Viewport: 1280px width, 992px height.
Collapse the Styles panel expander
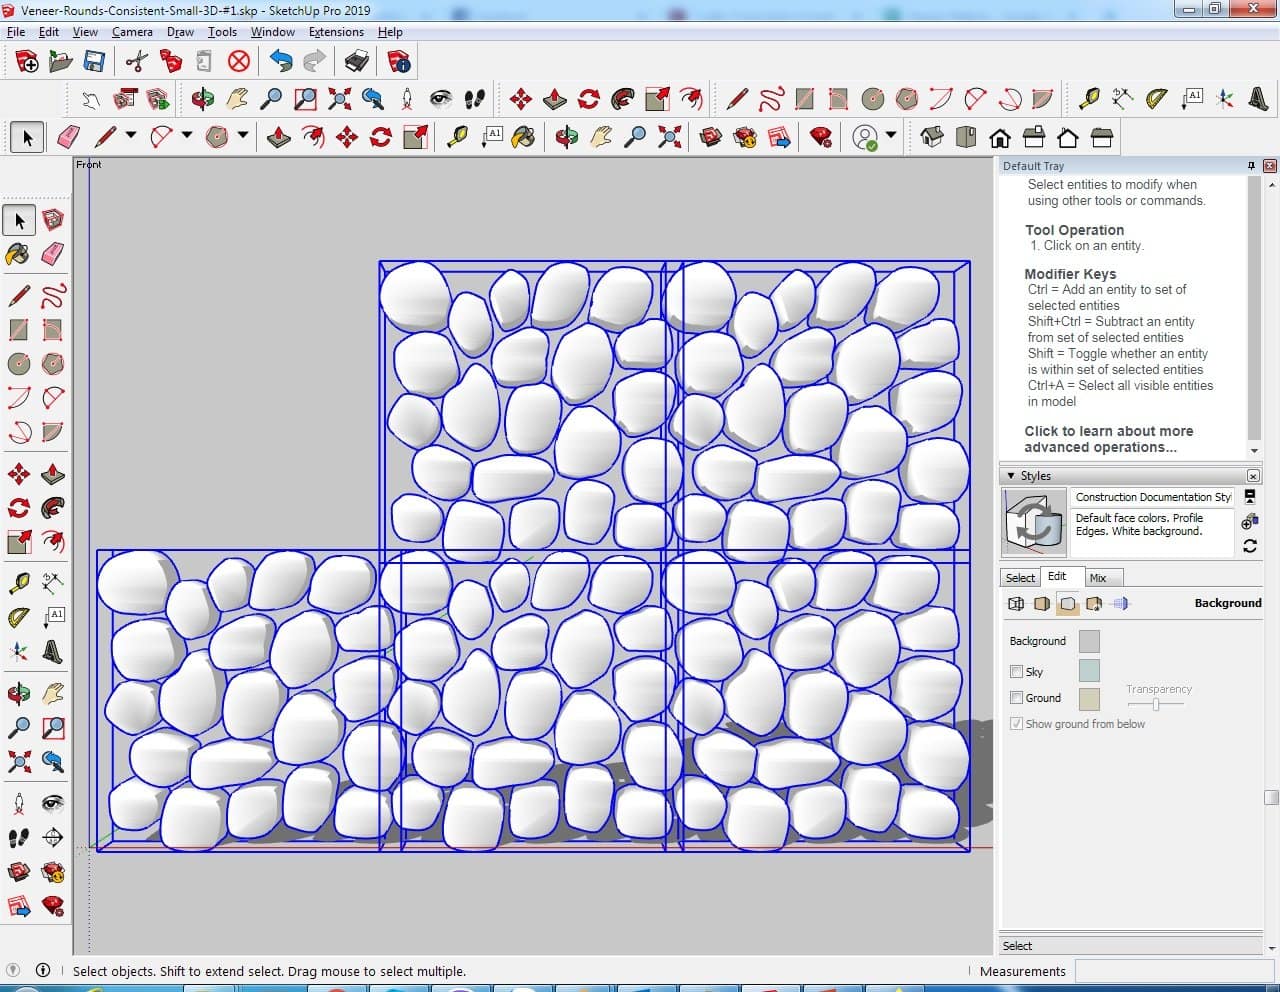pos(1011,476)
